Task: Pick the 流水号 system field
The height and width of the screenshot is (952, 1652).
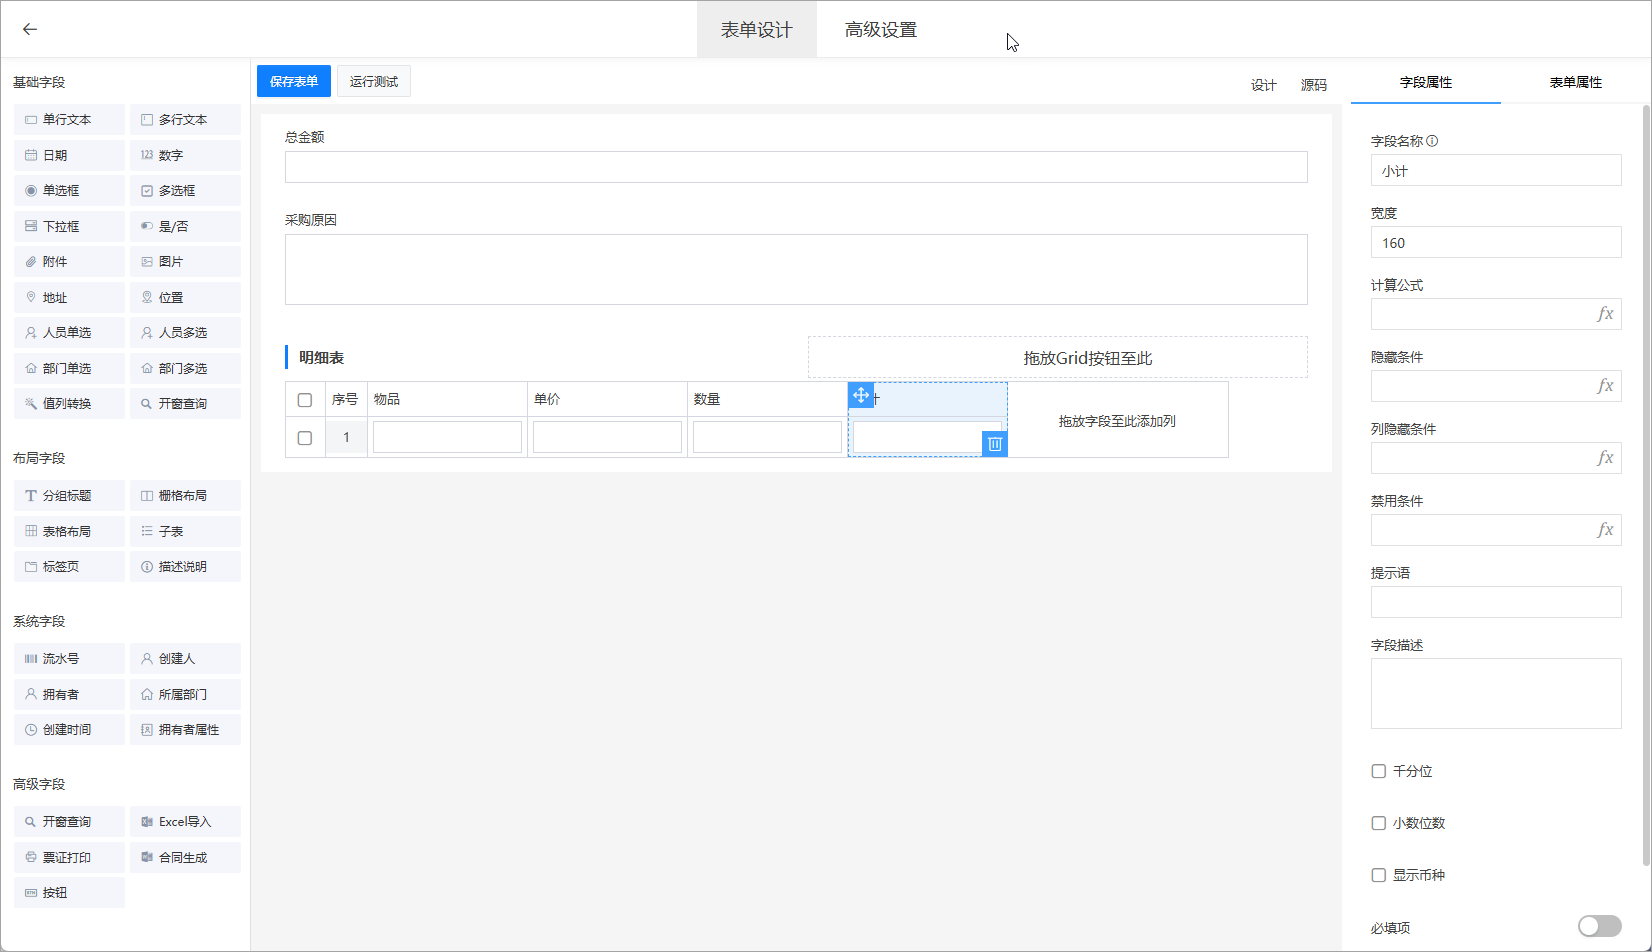Action: pos(69,659)
